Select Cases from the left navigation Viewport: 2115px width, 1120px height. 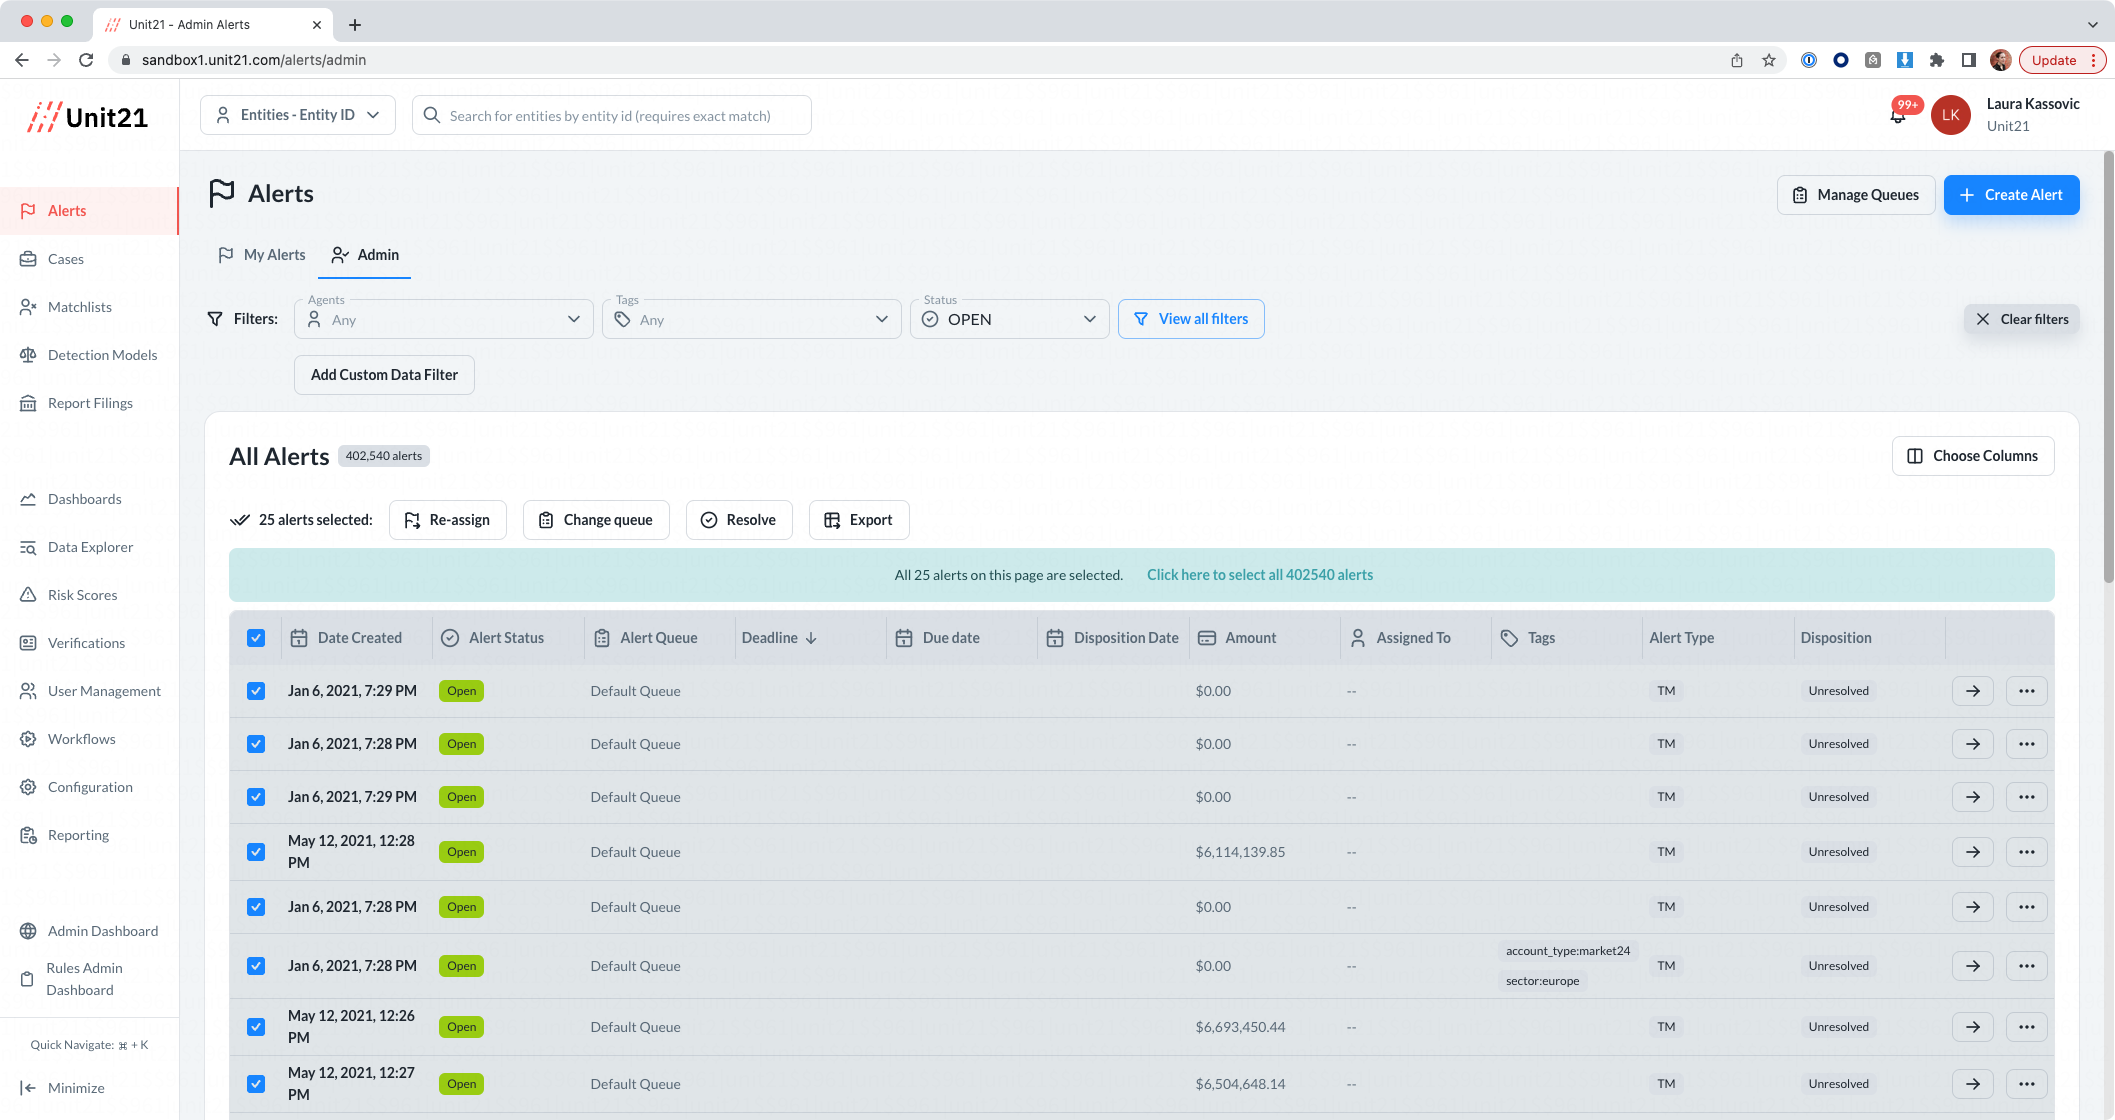66,258
